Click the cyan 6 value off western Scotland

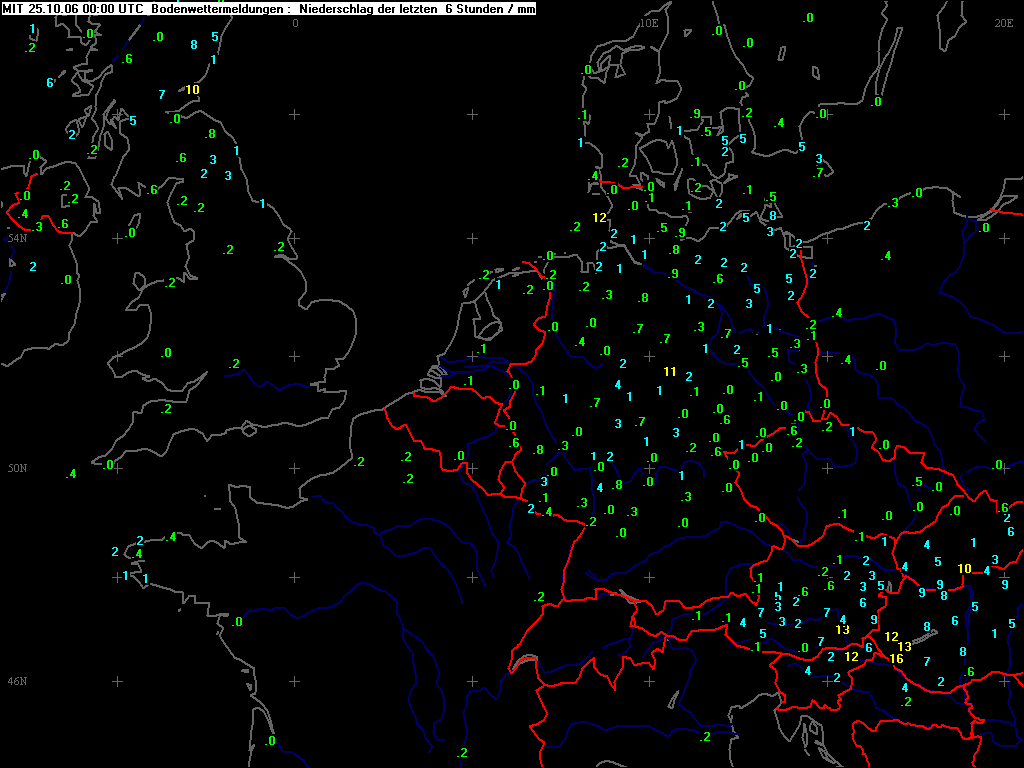pos(50,83)
